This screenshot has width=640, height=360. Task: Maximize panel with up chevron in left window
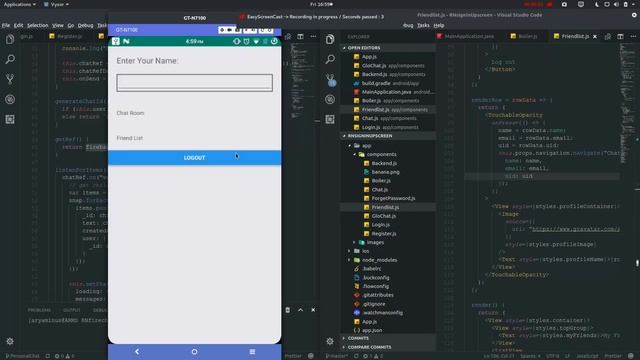pos(300,310)
